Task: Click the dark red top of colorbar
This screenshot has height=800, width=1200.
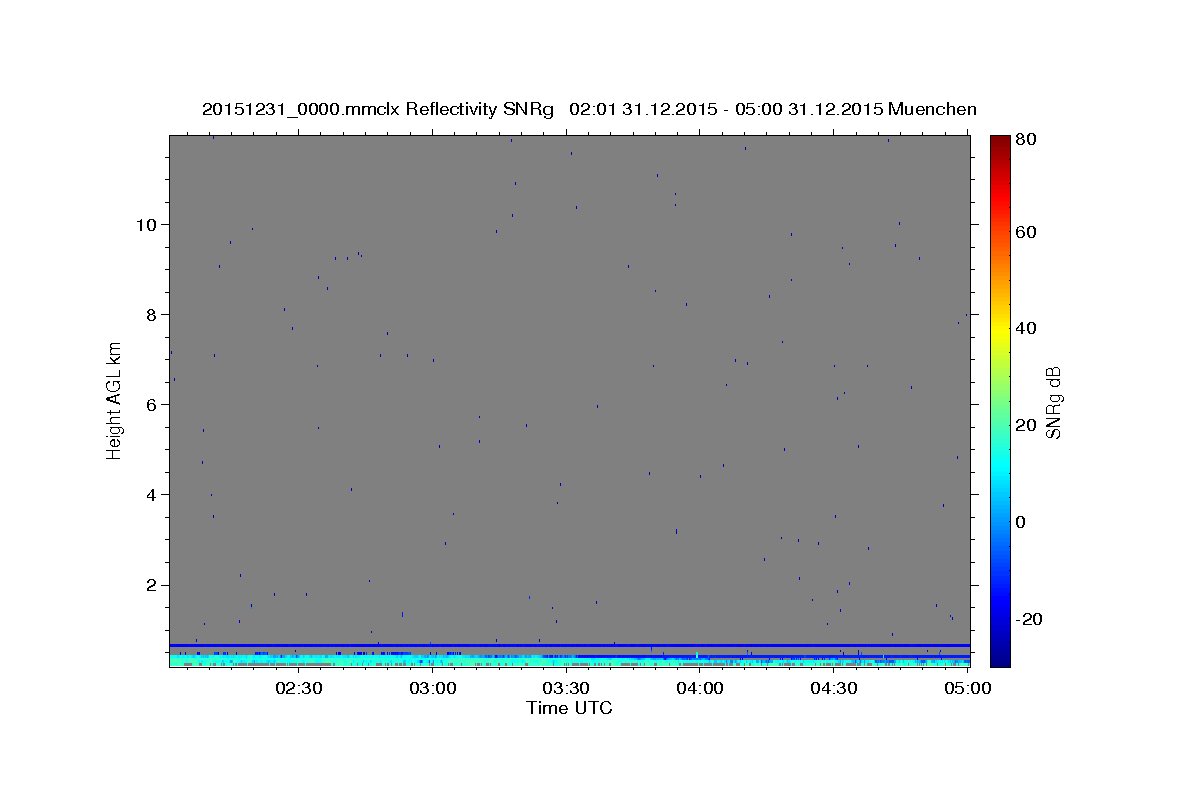Action: (x=1000, y=145)
